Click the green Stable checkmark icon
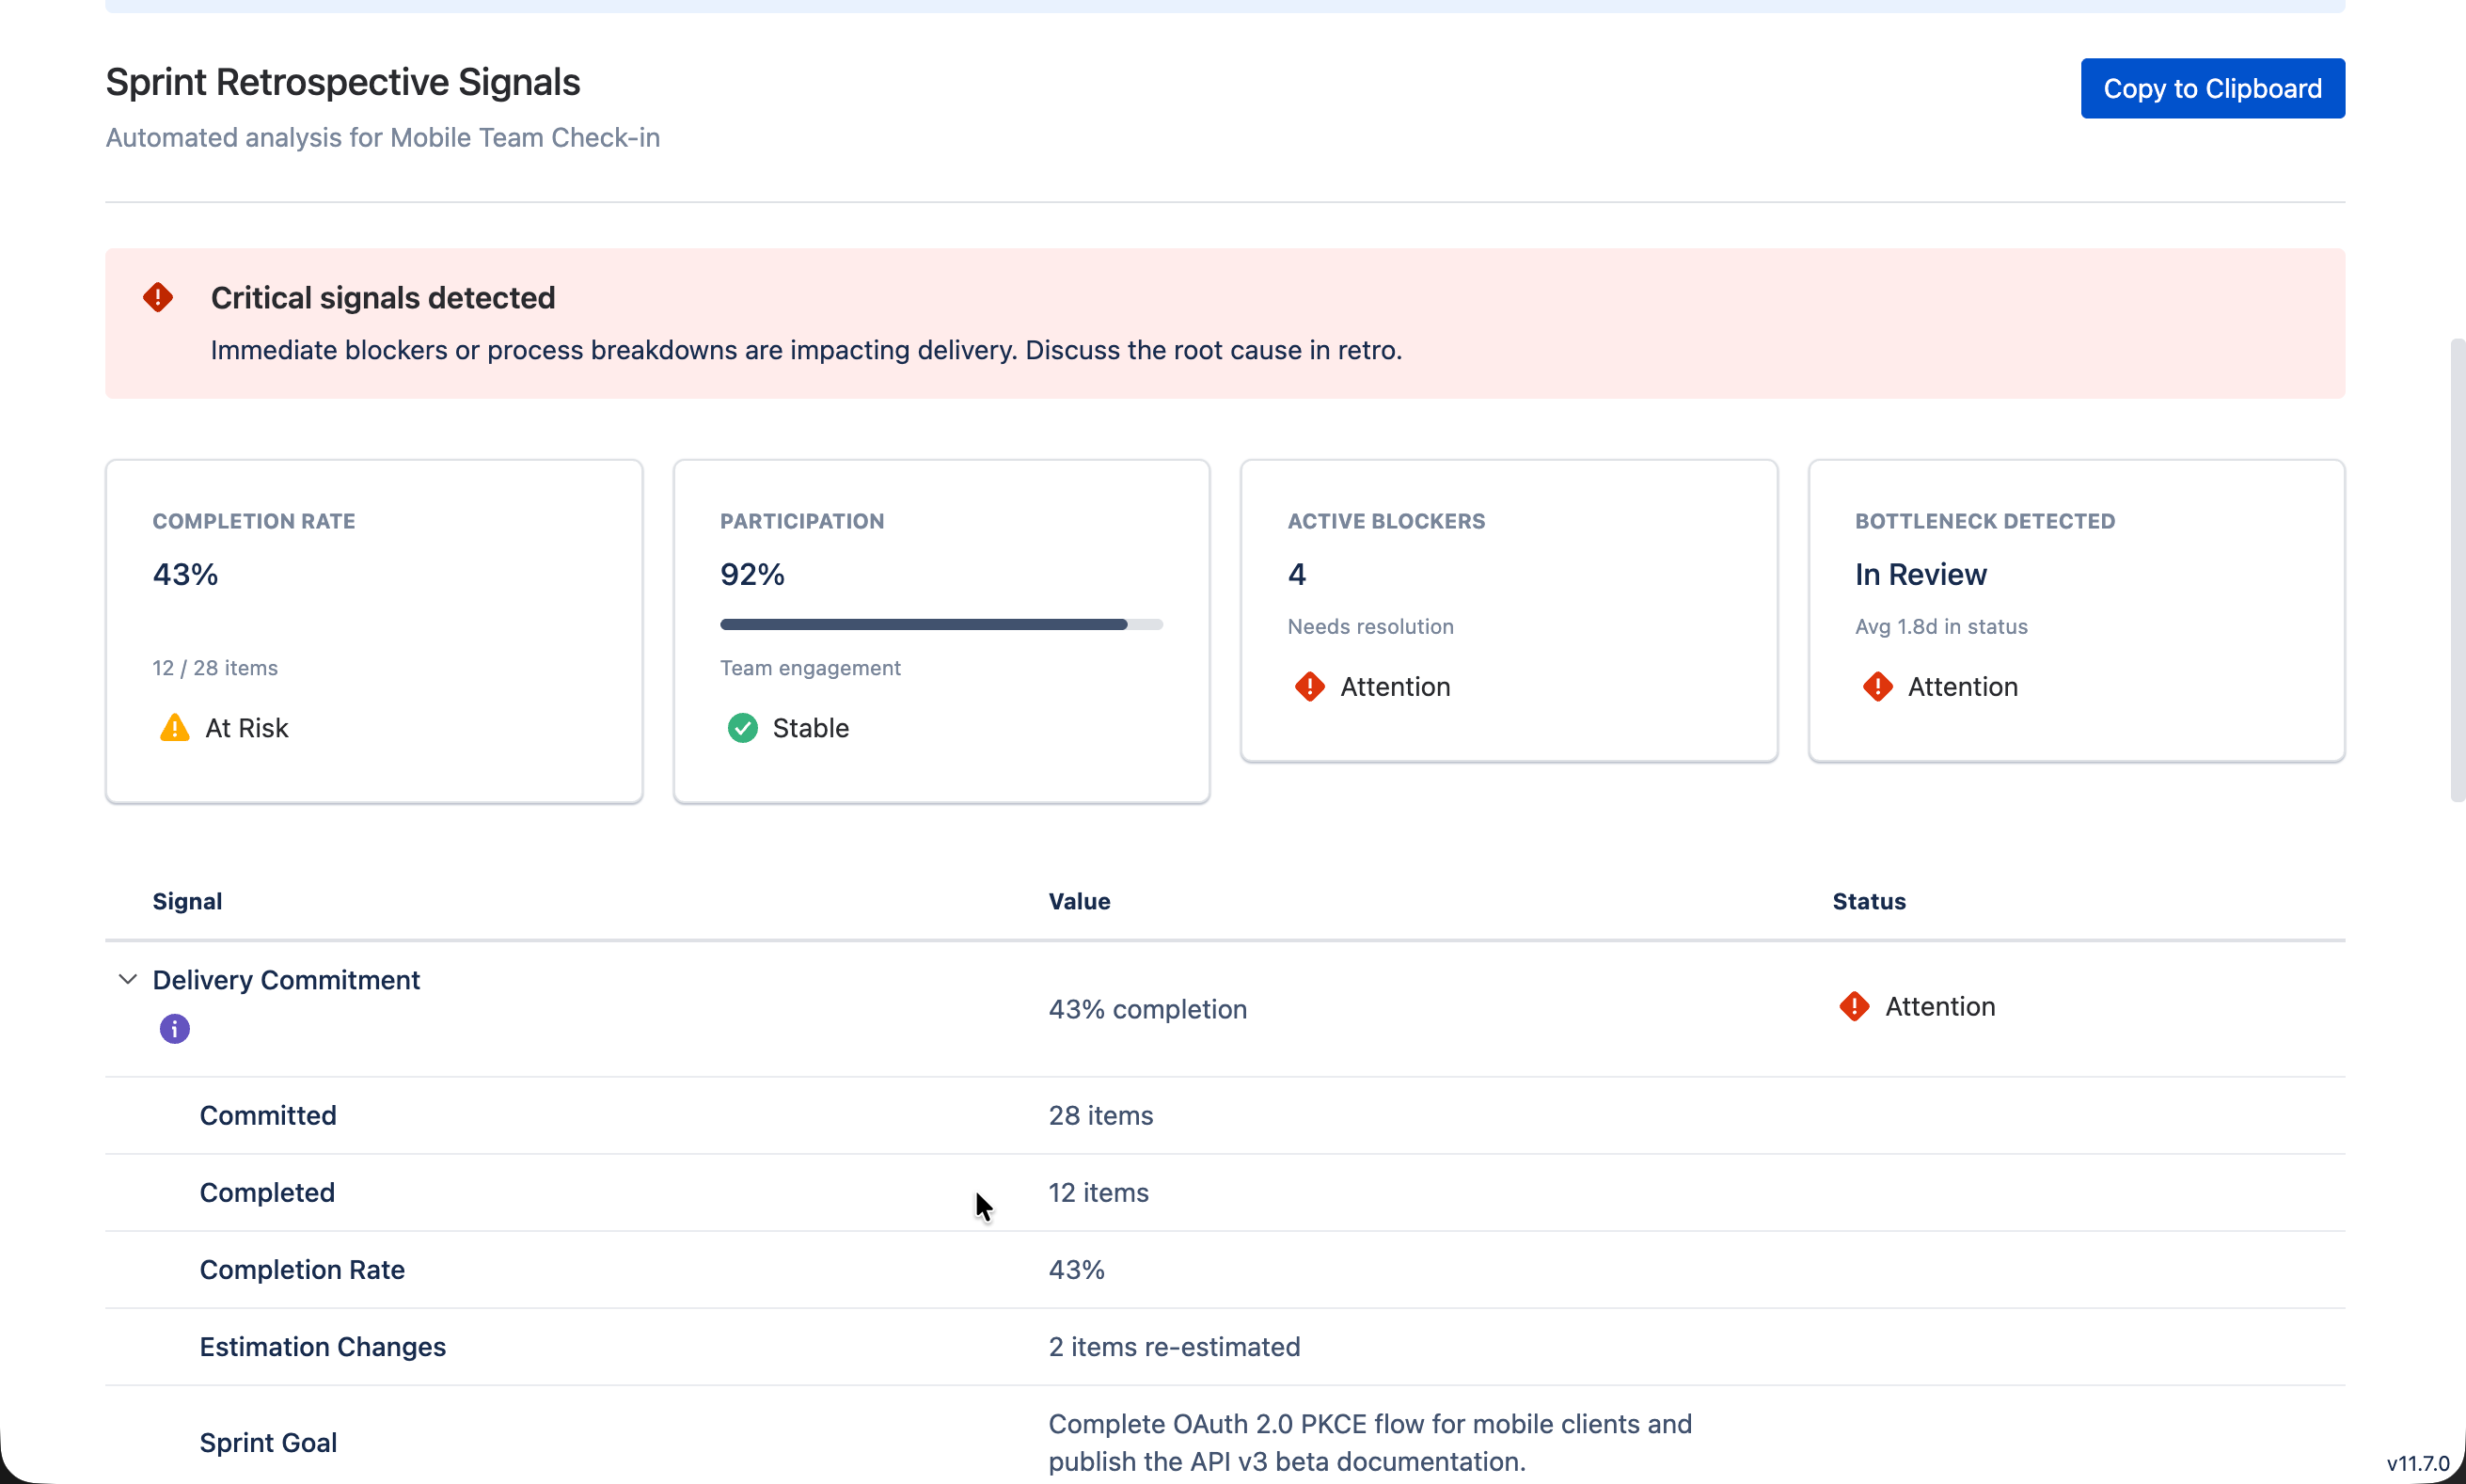Screen dimensions: 2466x1484 pos(742,728)
